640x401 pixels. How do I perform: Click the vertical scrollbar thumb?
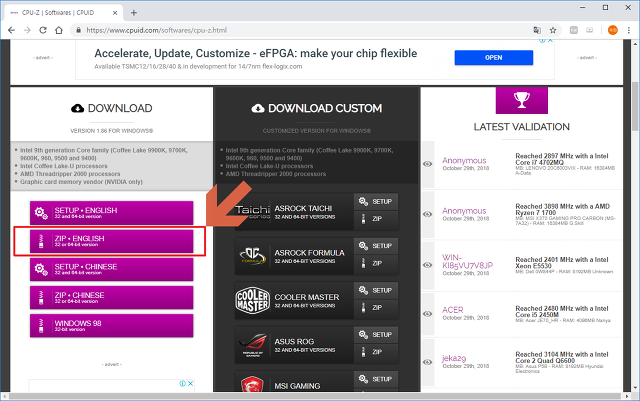[635, 106]
